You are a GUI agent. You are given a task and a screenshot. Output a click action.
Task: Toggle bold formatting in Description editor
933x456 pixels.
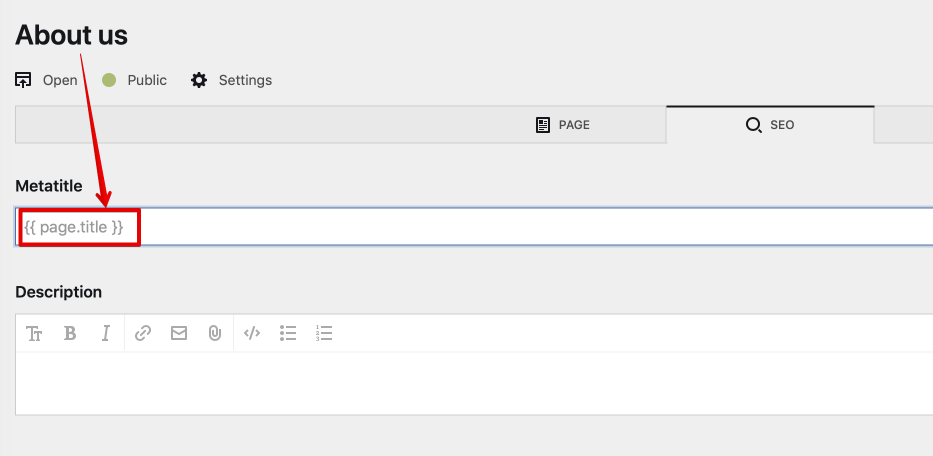pyautogui.click(x=70, y=334)
